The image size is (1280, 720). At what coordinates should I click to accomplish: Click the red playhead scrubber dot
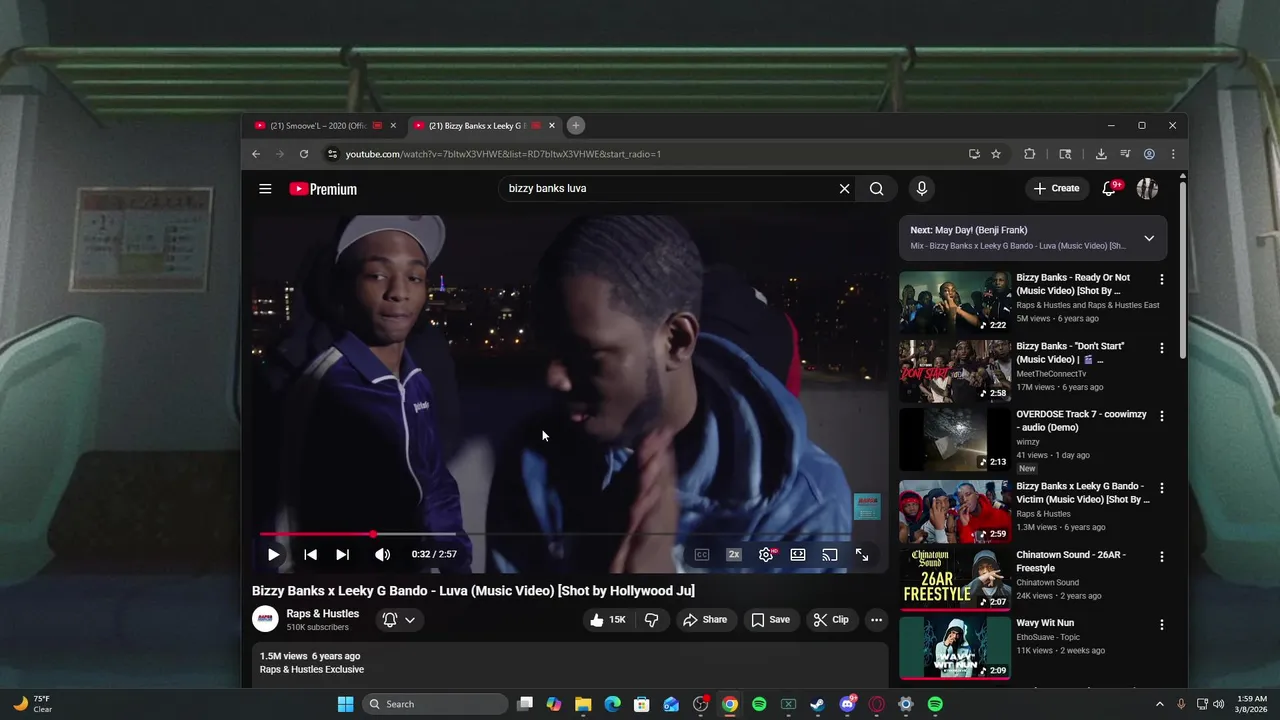pyautogui.click(x=373, y=534)
